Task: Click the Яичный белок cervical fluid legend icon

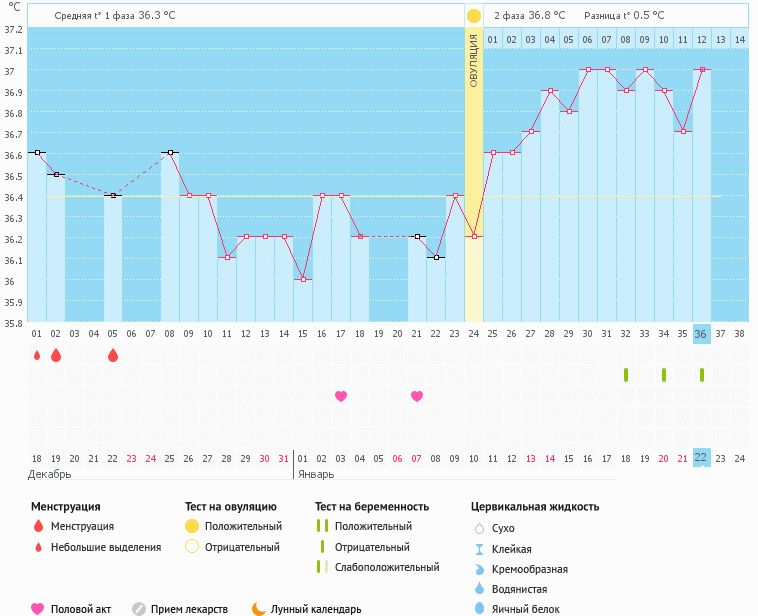Action: pyautogui.click(x=479, y=608)
